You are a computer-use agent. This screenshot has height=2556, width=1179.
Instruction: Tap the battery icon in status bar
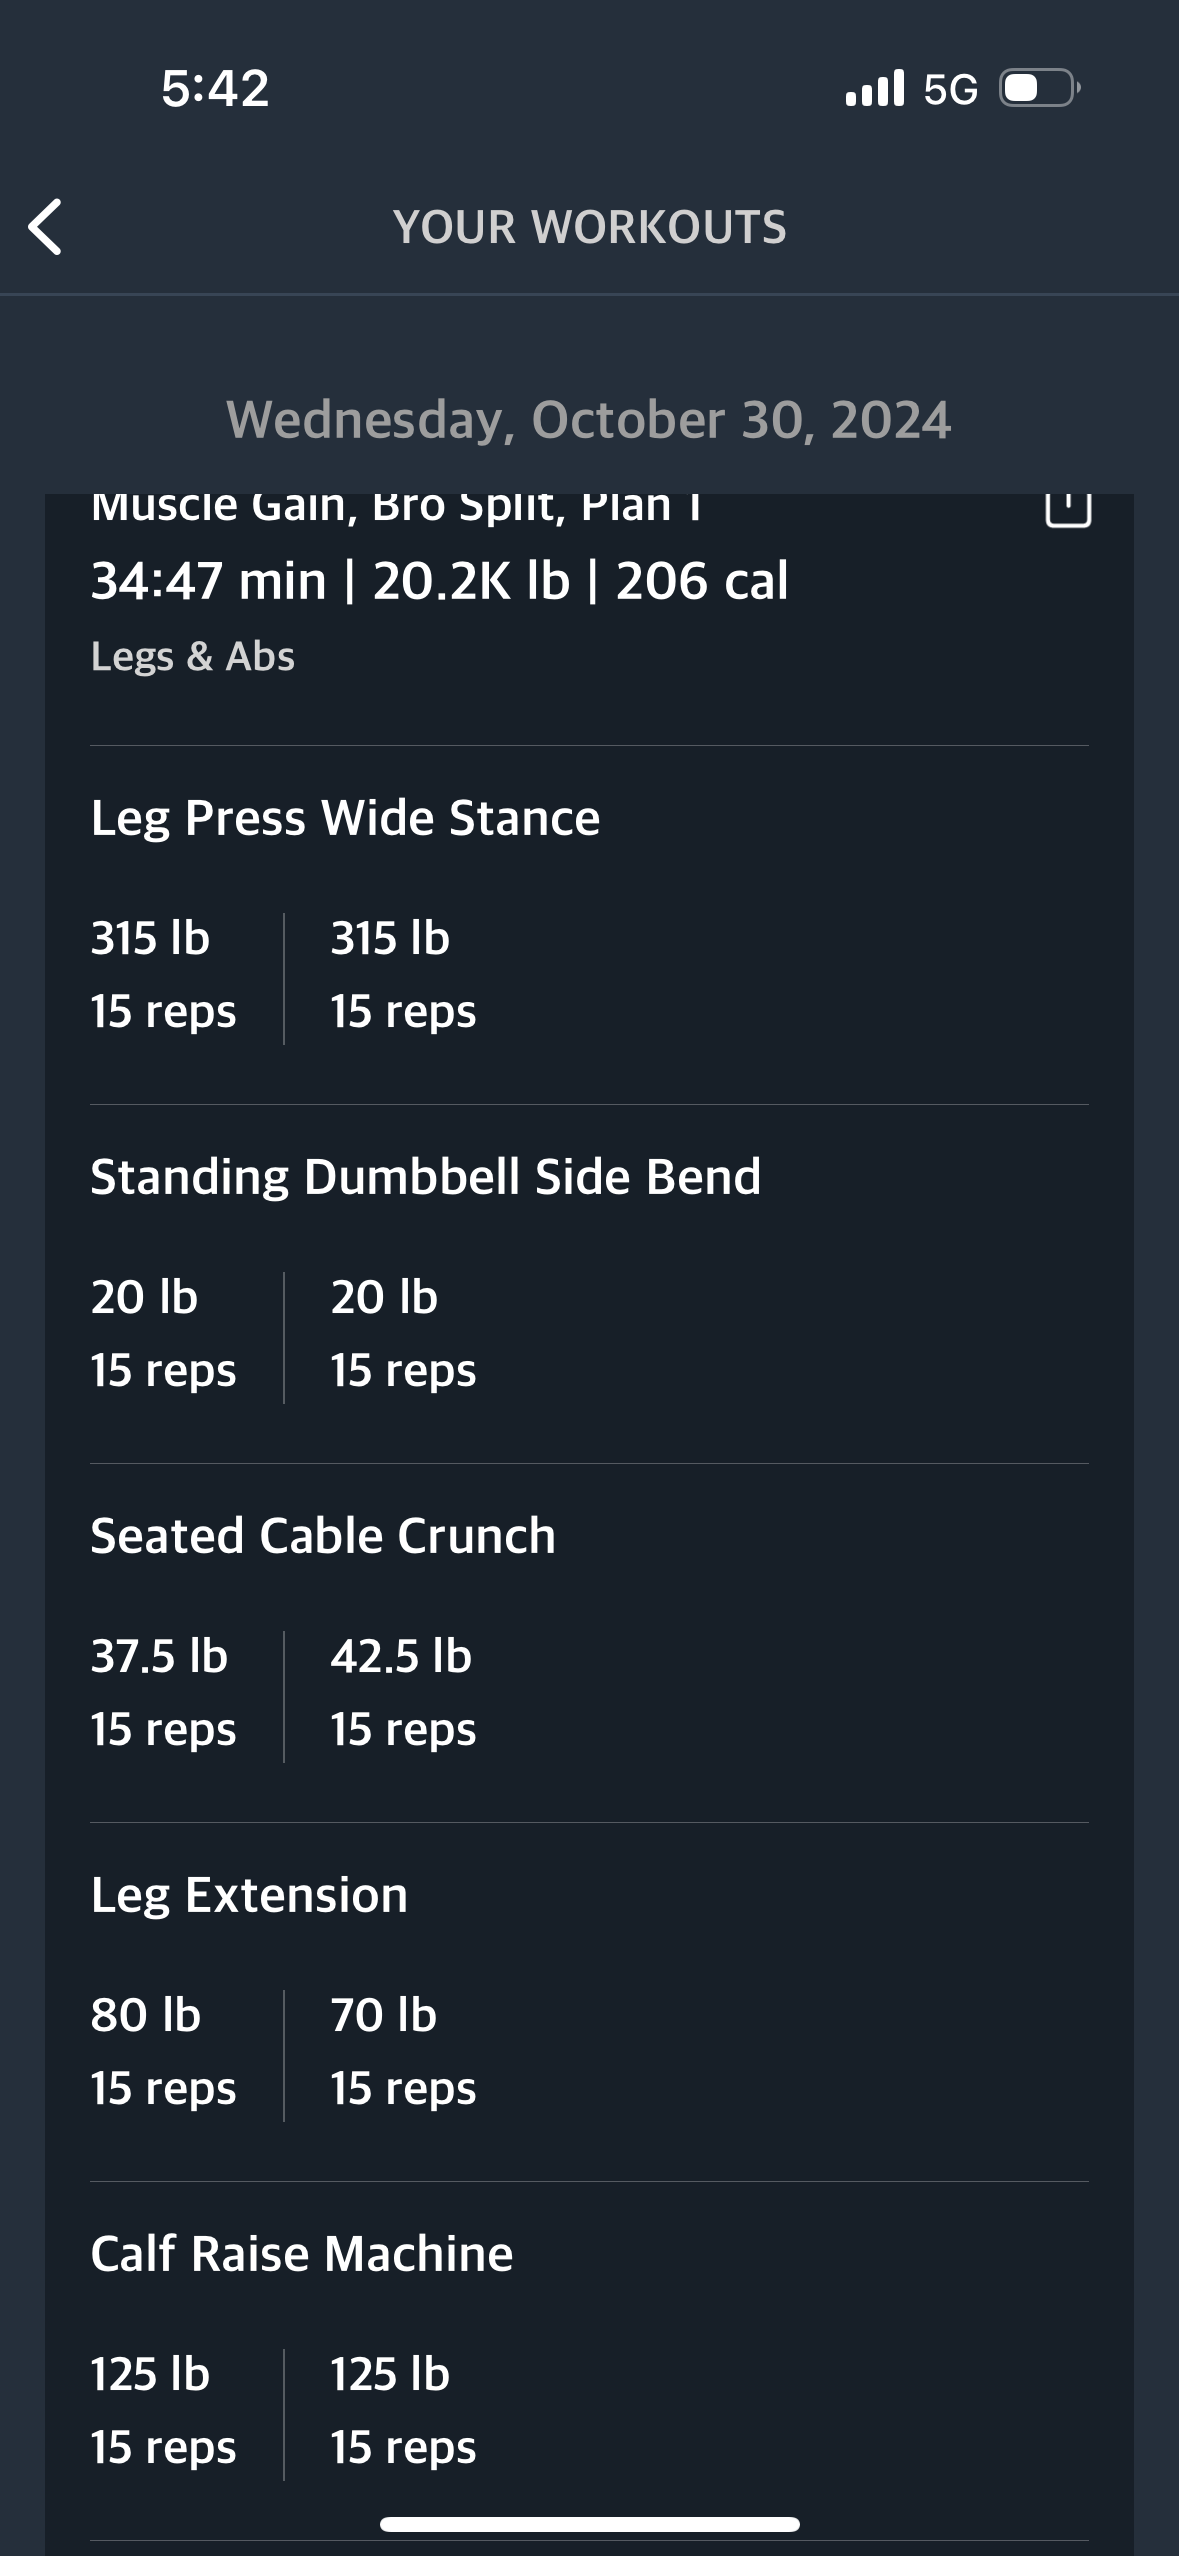[1040, 88]
